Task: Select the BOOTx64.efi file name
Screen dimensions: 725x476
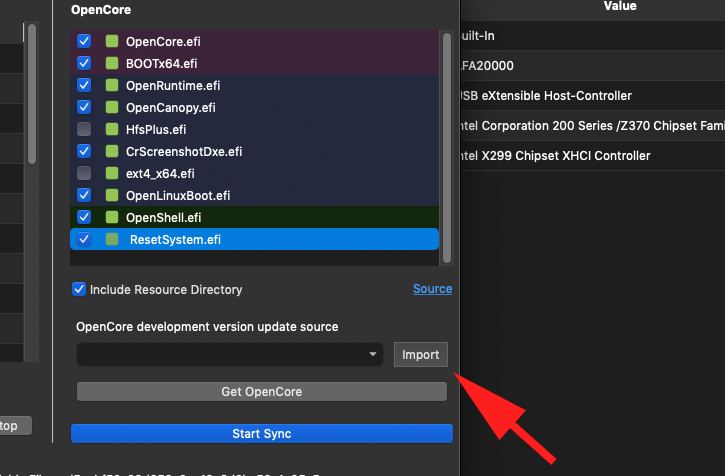Action: pyautogui.click(x=161, y=63)
